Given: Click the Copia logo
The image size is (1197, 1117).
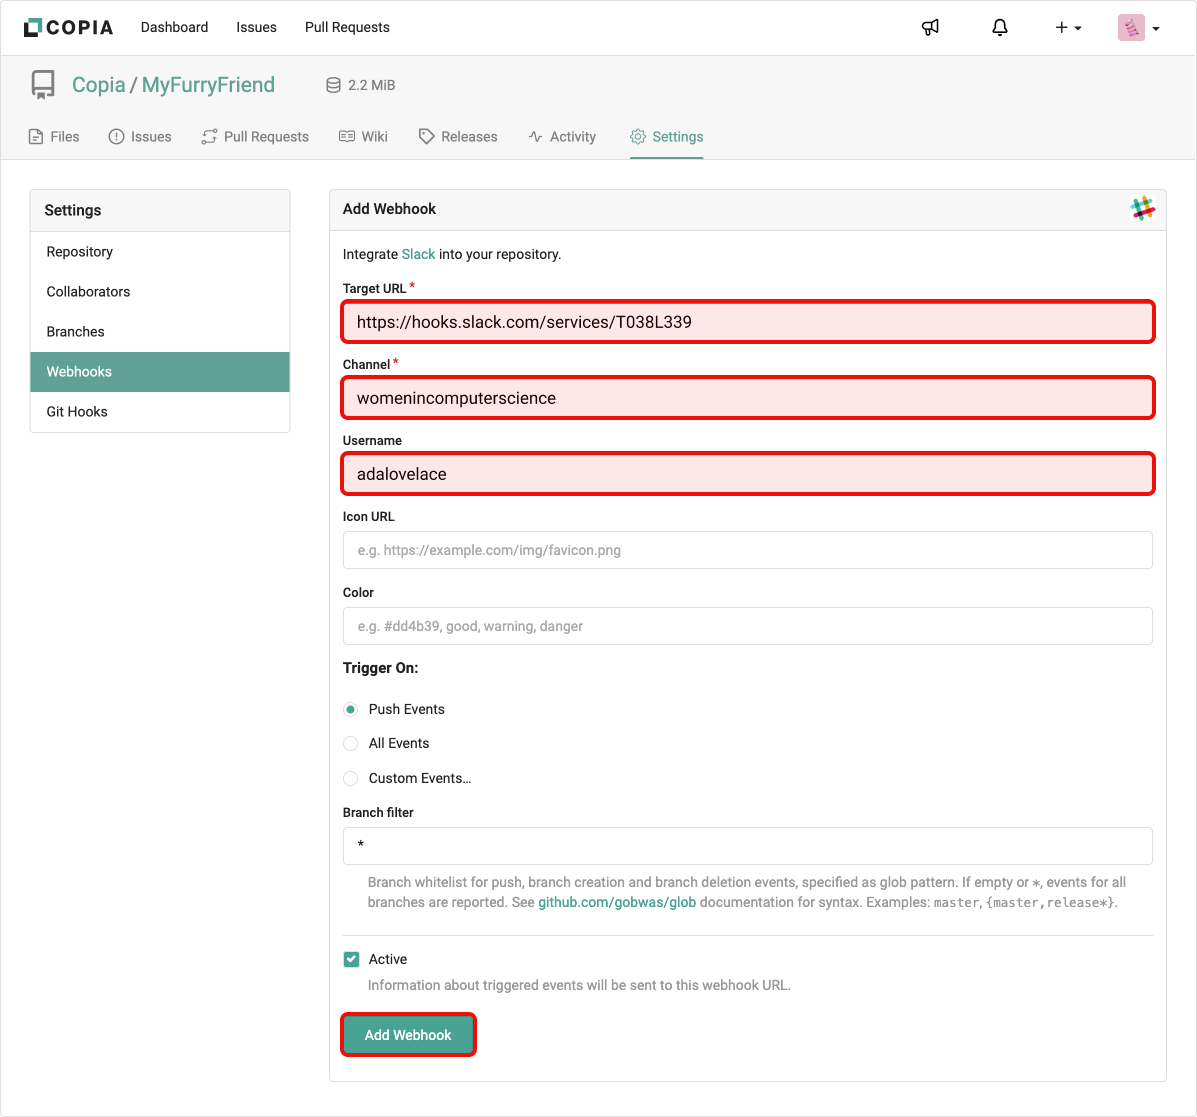Looking at the screenshot, I should 68,27.
